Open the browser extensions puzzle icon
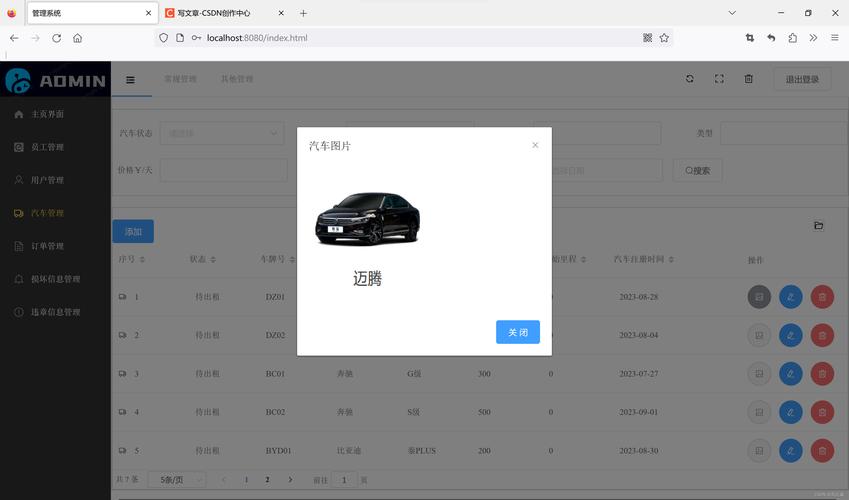The width and height of the screenshot is (849, 500). [793, 38]
